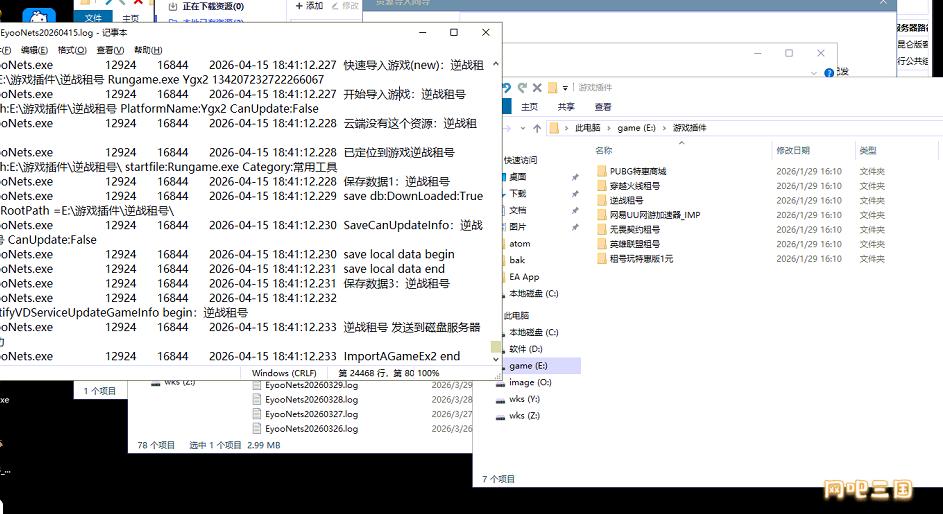Open 下载 in the navigation pane
943x514 pixels.
pos(518,194)
